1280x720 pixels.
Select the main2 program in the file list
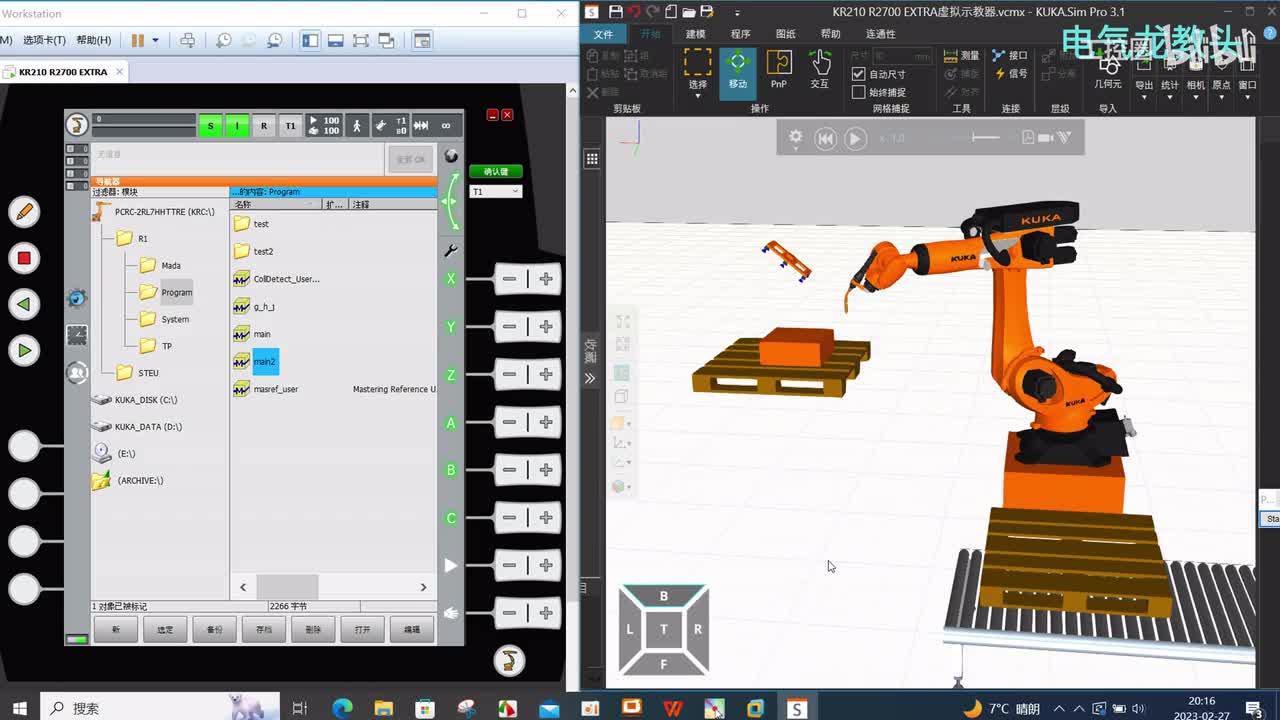tap(264, 361)
